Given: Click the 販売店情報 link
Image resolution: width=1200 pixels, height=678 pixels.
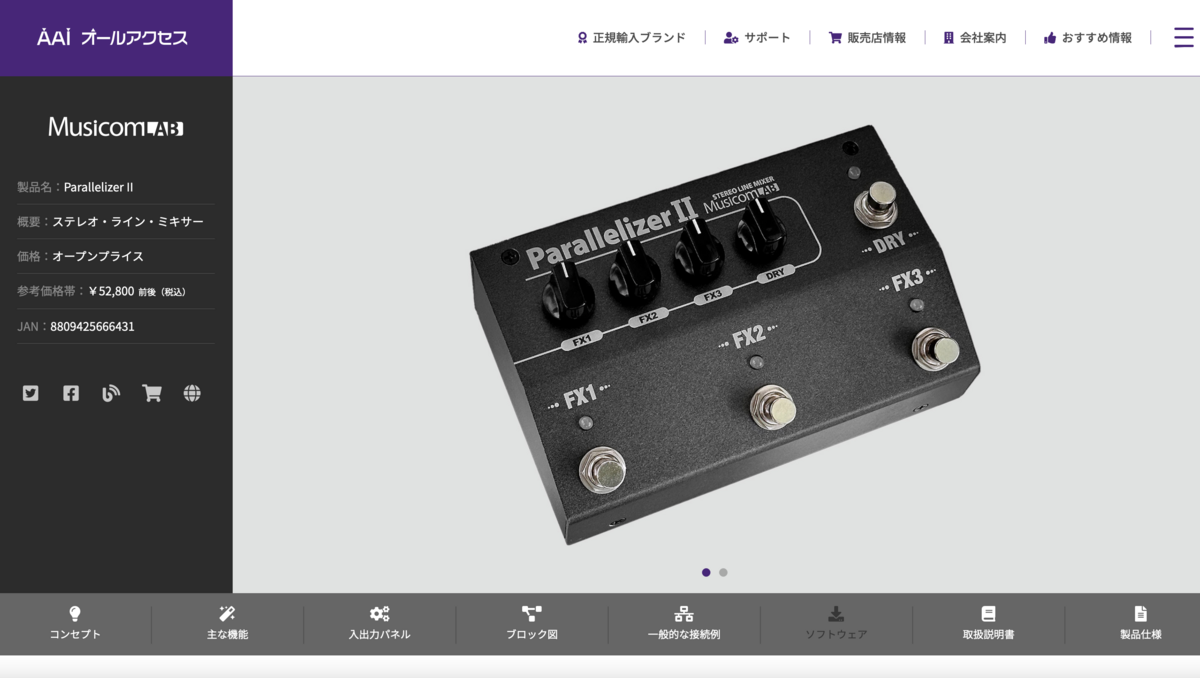Looking at the screenshot, I should tap(867, 37).
